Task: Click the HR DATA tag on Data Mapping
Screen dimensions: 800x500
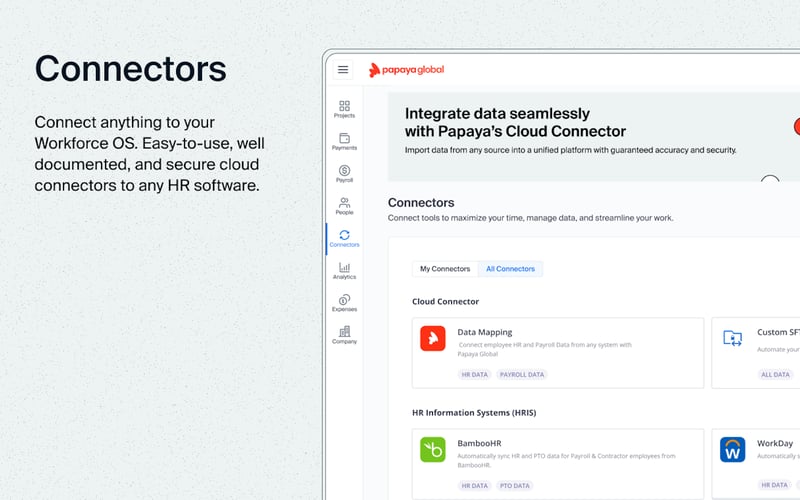Action: point(474,374)
